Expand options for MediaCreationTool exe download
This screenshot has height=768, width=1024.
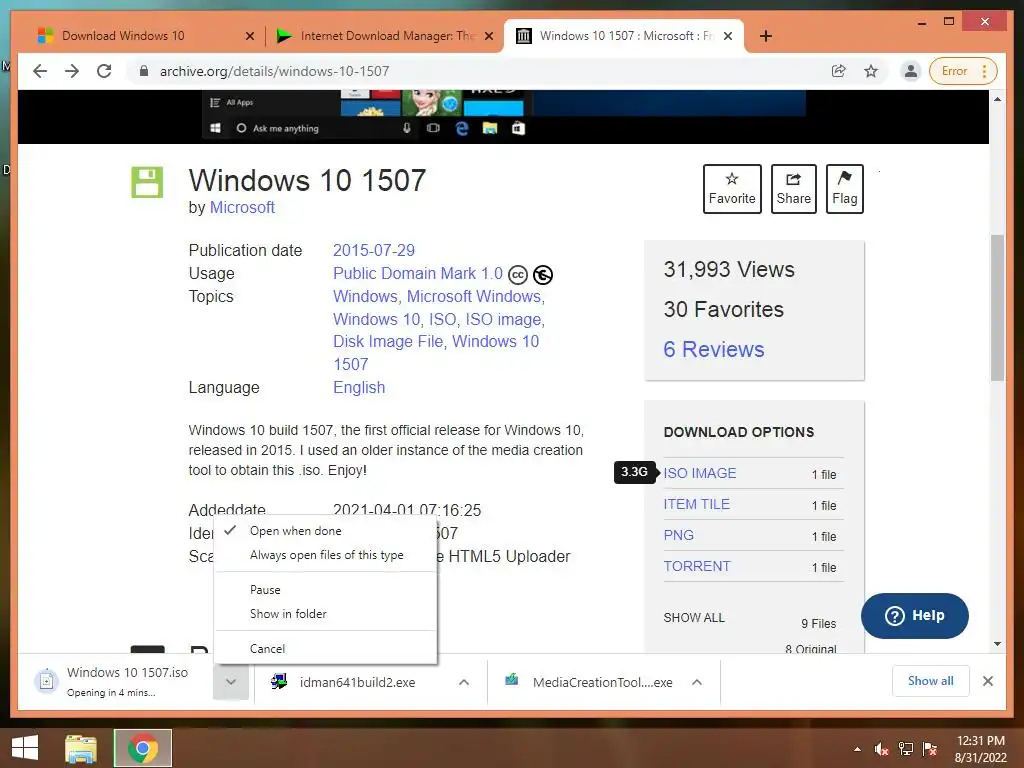pos(697,682)
